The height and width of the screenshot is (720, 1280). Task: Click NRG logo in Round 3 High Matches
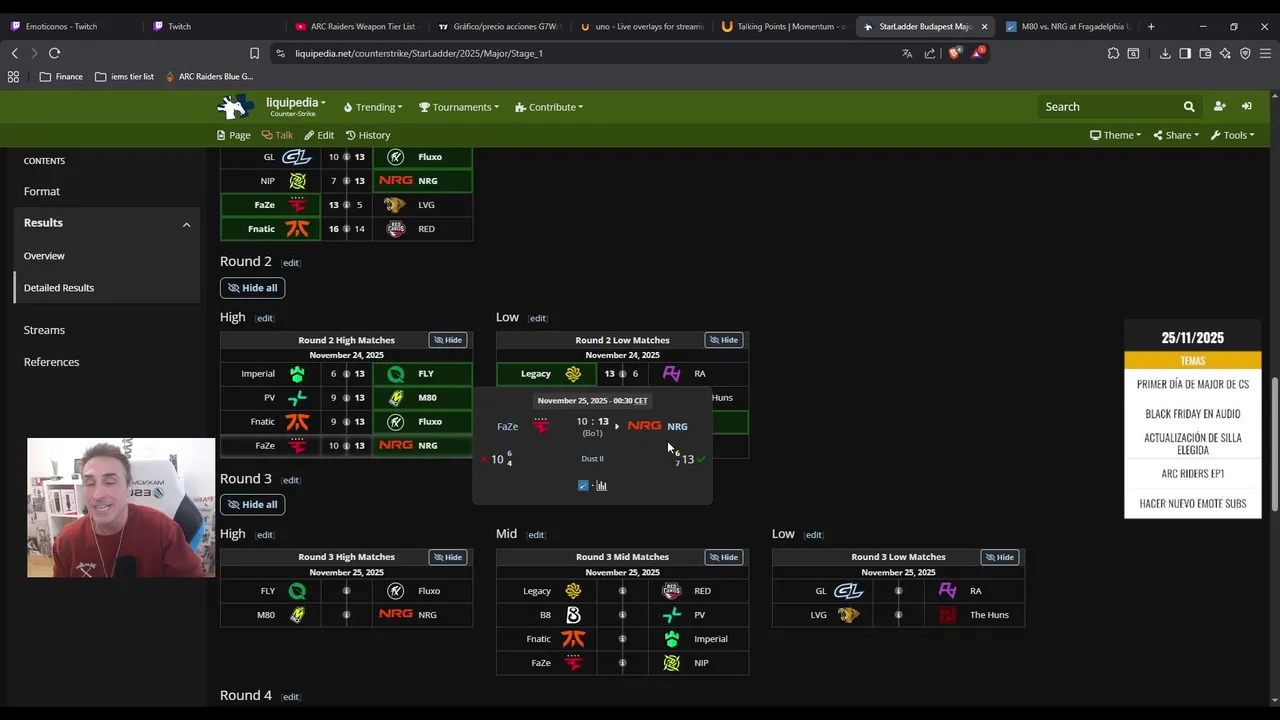(x=396, y=614)
